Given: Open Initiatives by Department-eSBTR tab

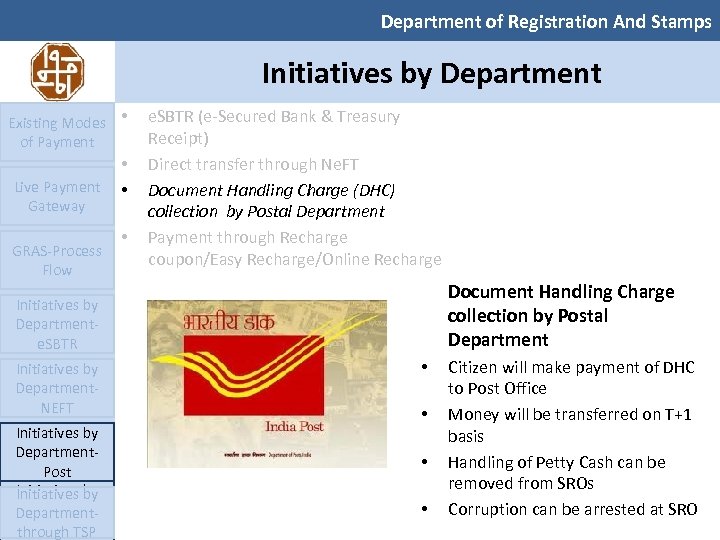Looking at the screenshot, I should click(x=57, y=324).
